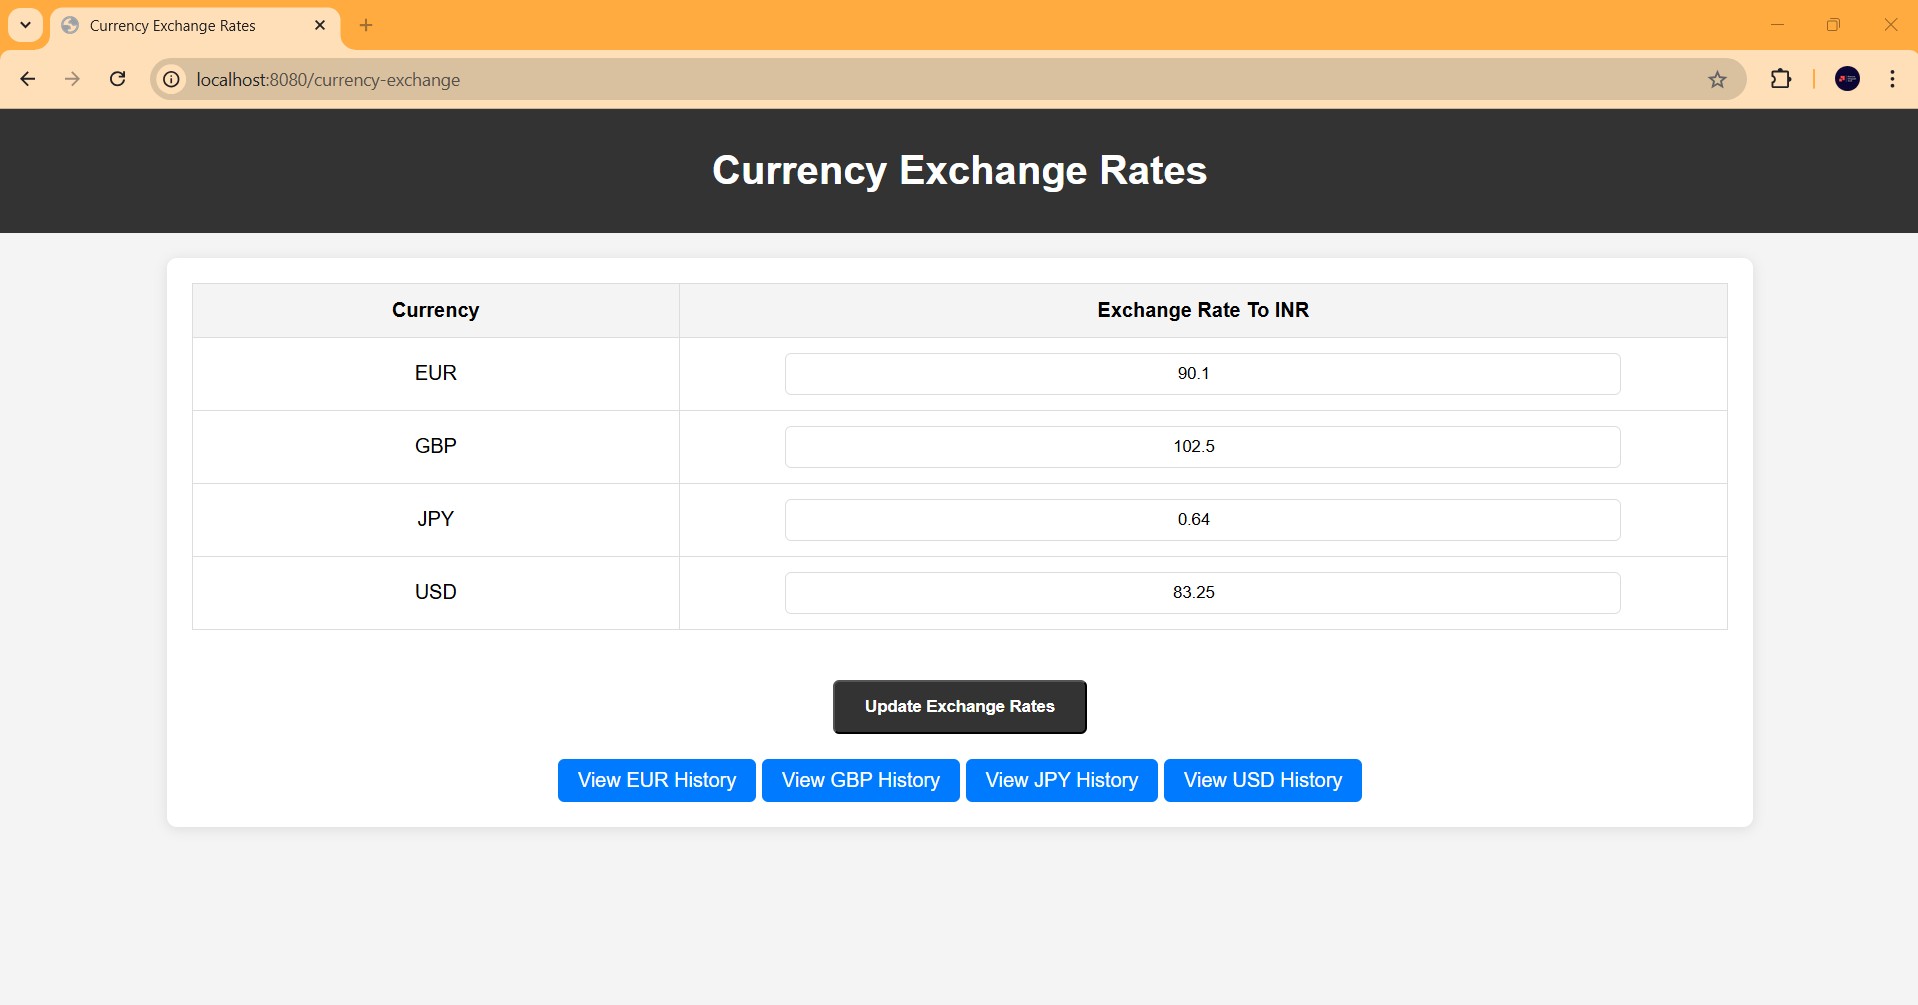Click the Currency Exchange Rates page heading
The image size is (1918, 1005).
pos(960,171)
